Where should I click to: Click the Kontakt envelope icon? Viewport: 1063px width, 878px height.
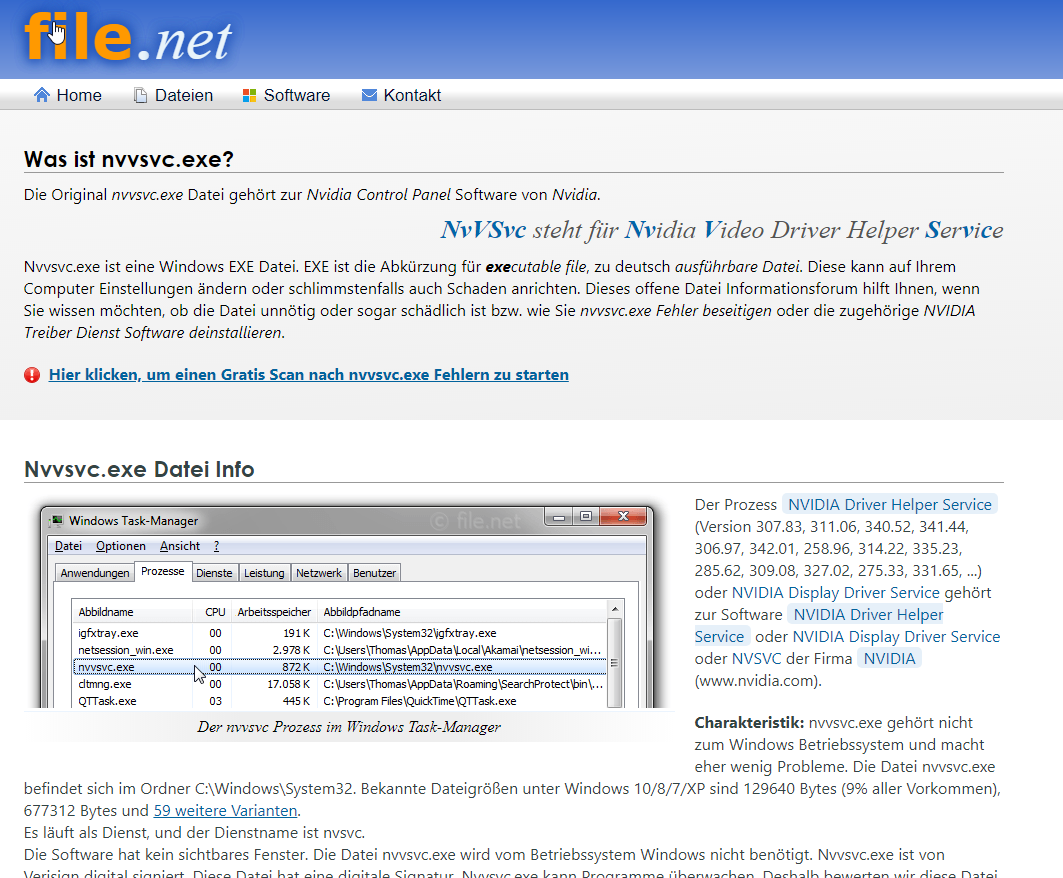point(369,95)
